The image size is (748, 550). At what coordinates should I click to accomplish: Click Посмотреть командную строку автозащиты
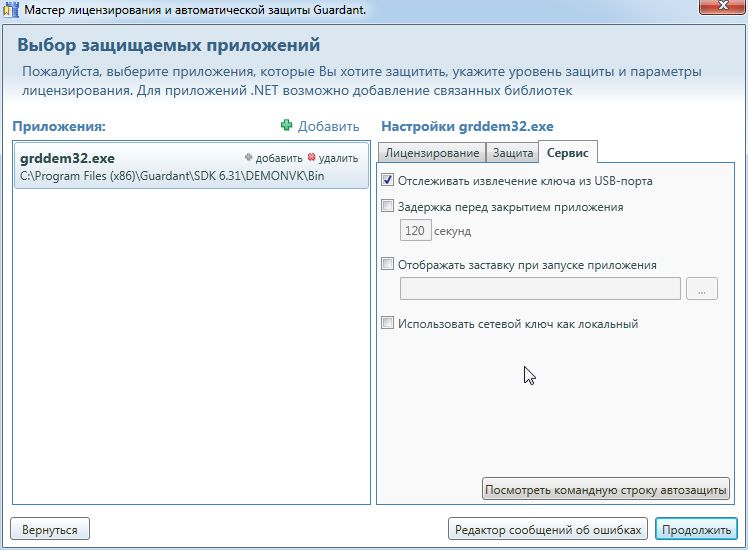pyautogui.click(x=606, y=489)
